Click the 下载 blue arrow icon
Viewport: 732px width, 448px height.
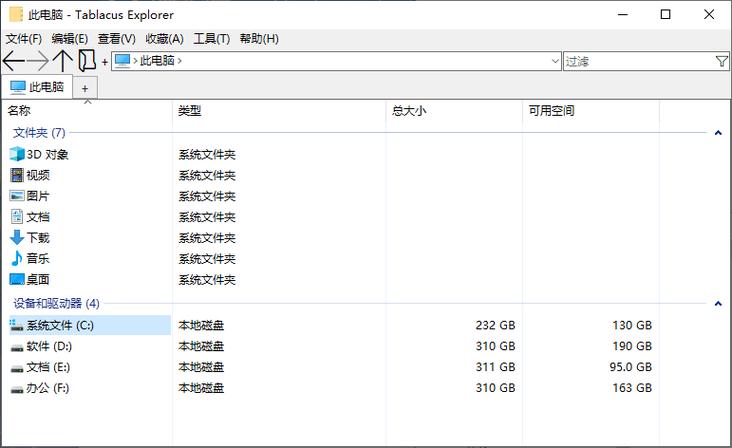[17, 238]
